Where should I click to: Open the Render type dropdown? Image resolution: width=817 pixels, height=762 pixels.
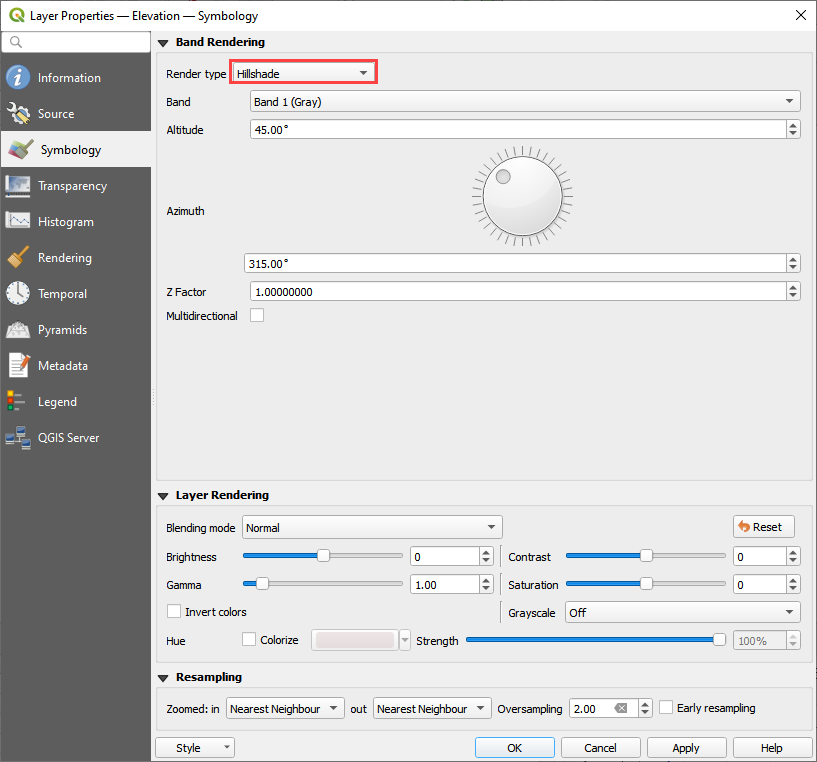pos(304,73)
